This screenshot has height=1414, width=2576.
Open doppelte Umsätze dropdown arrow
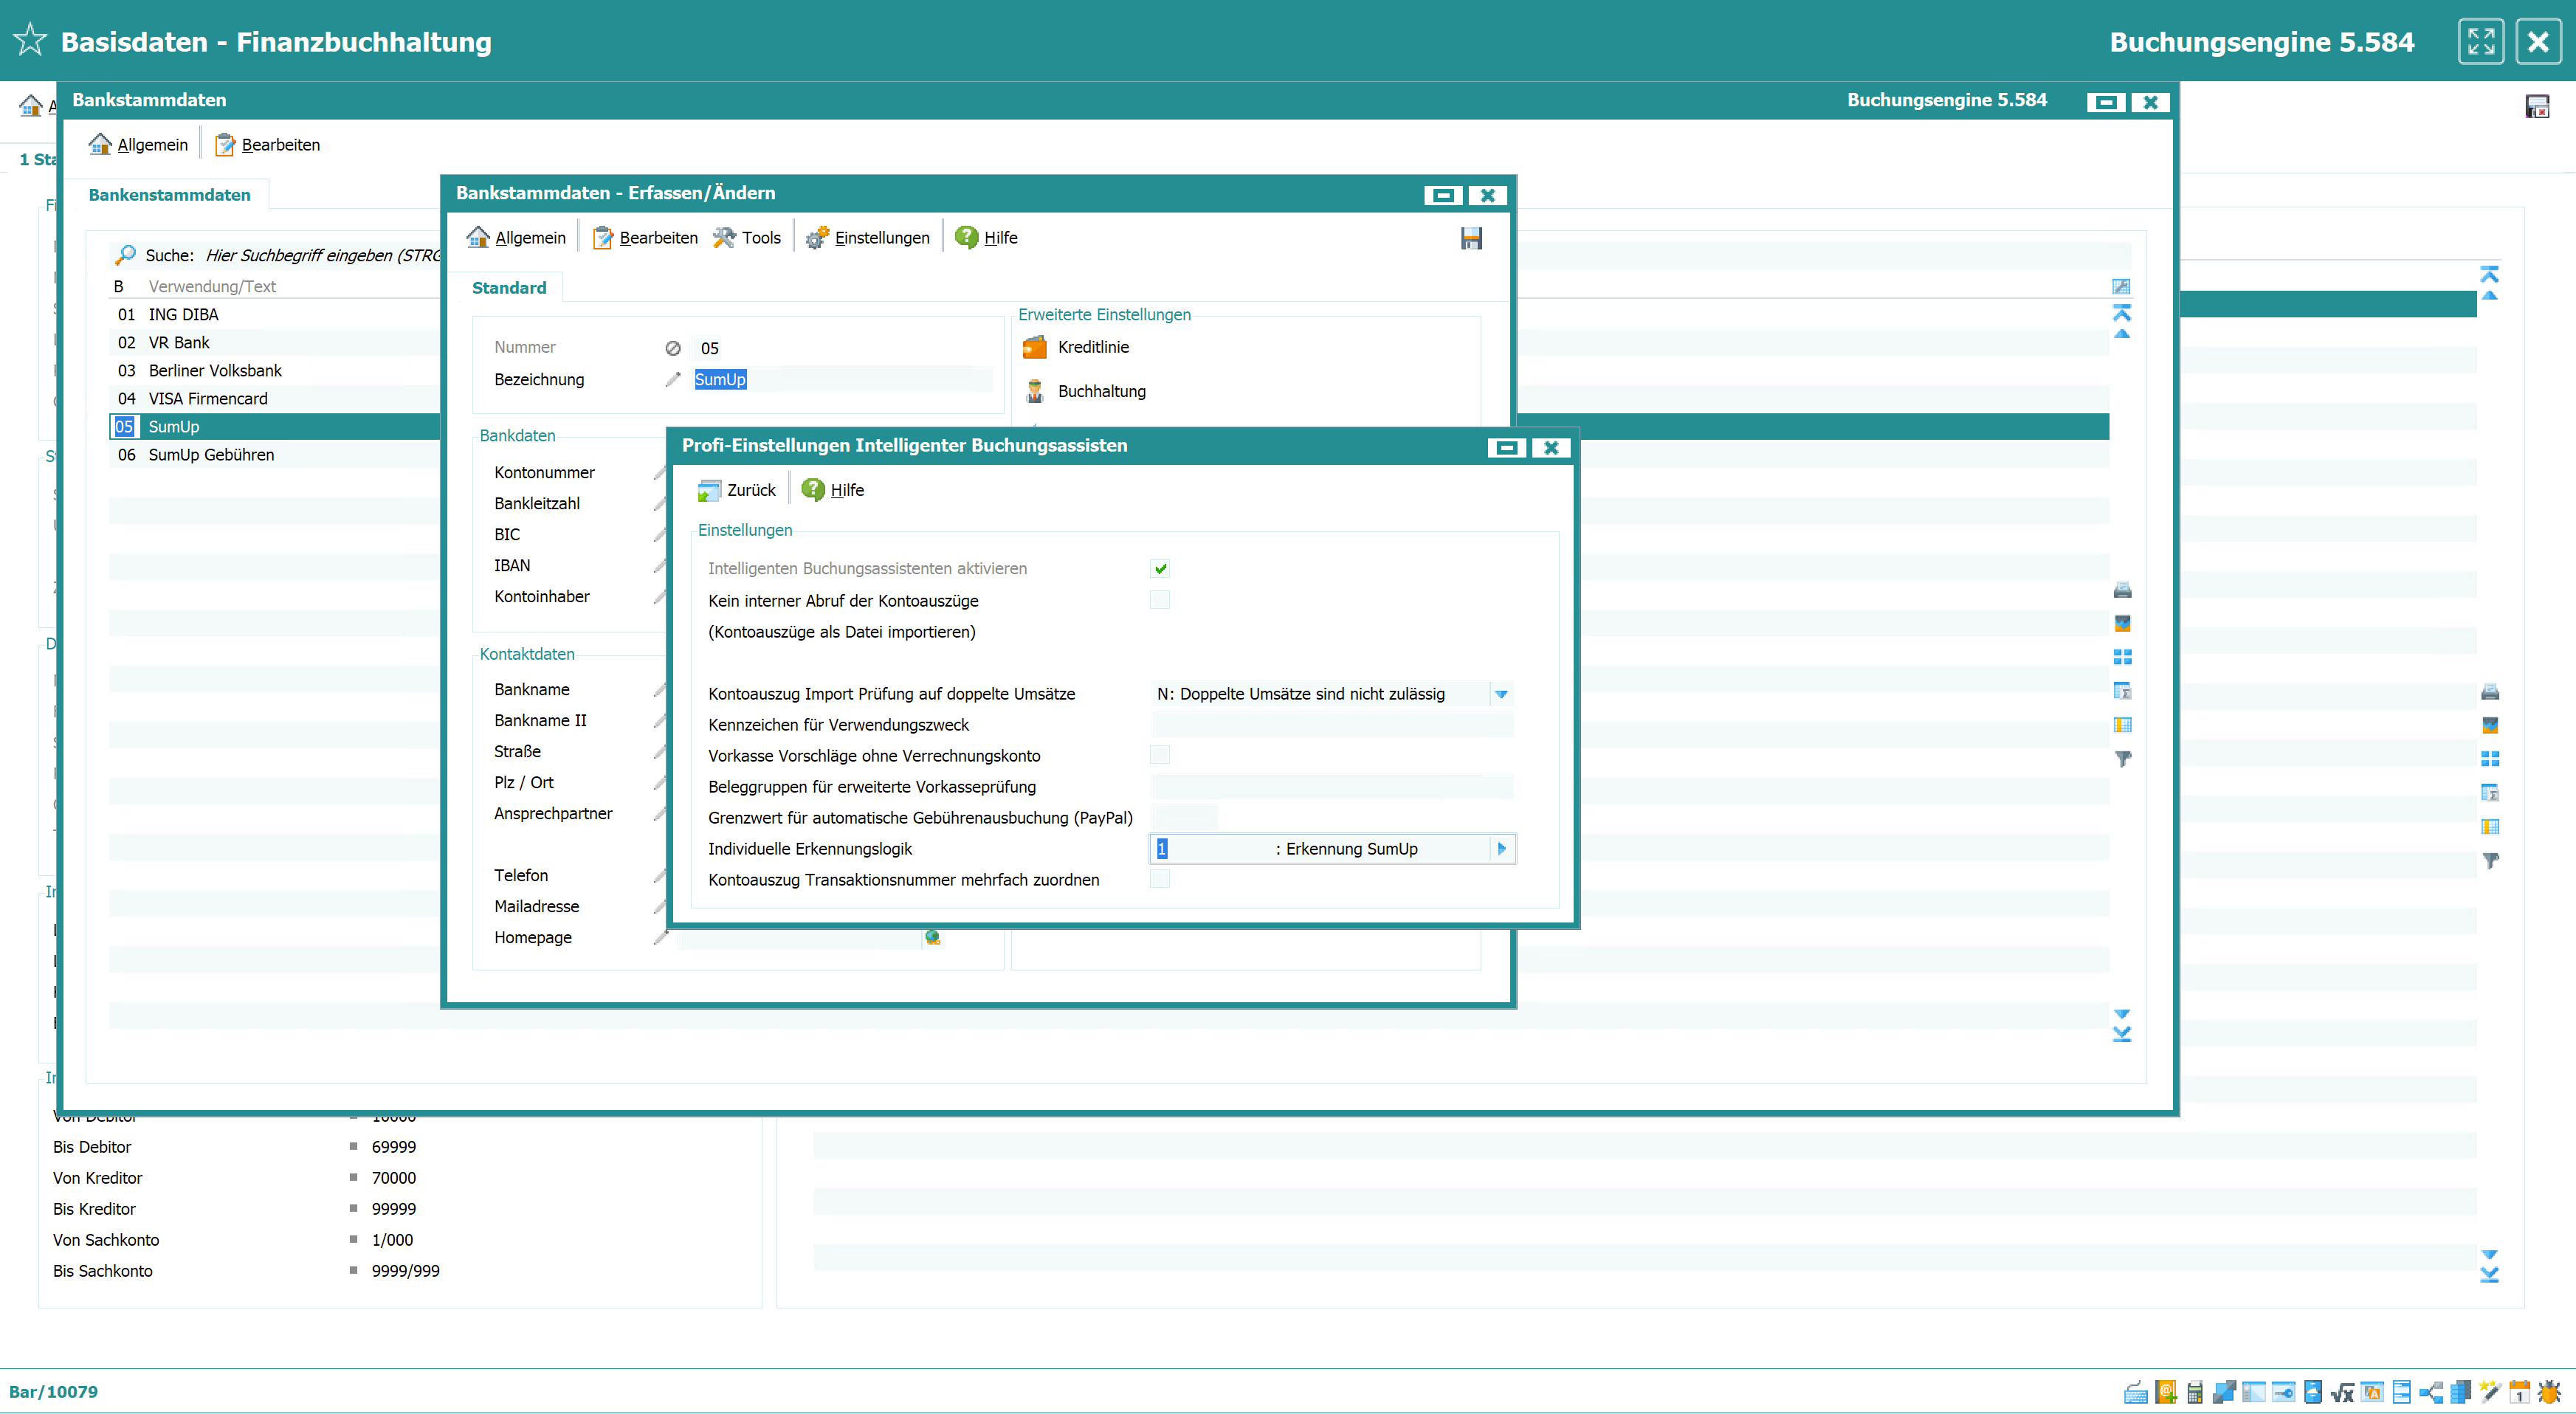pos(1501,694)
